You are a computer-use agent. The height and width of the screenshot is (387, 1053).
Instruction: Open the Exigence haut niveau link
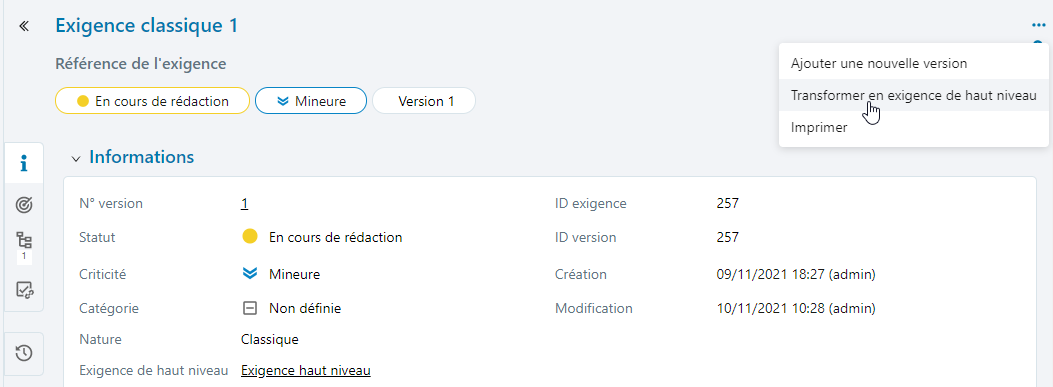click(306, 370)
